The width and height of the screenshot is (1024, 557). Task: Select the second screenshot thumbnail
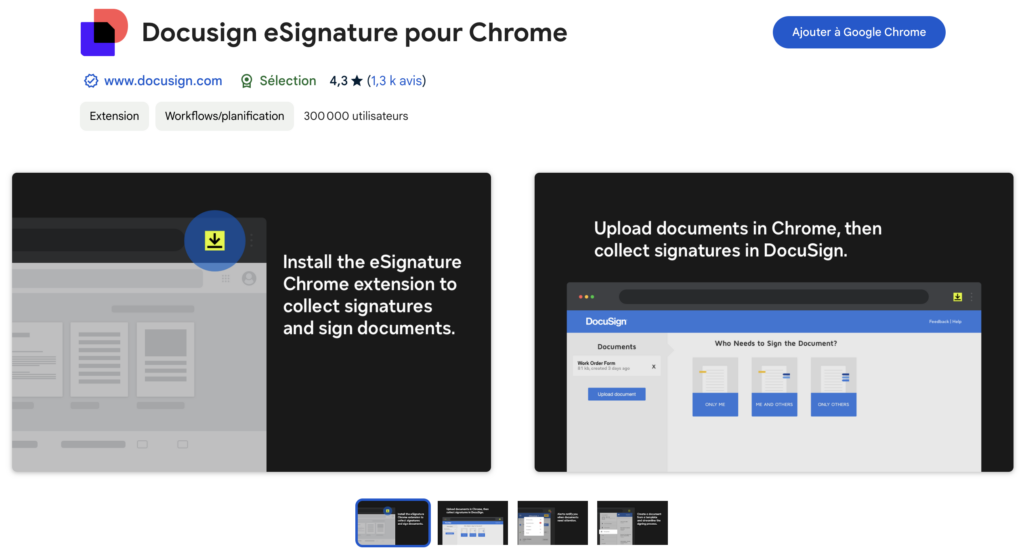[x=473, y=523]
